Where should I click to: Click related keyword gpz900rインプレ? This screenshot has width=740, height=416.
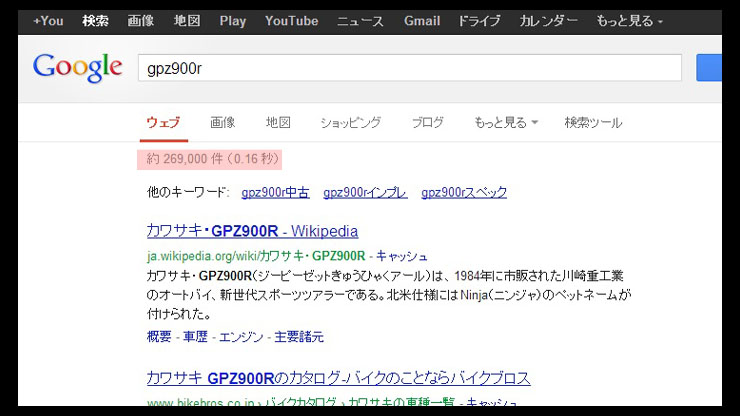tap(365, 193)
